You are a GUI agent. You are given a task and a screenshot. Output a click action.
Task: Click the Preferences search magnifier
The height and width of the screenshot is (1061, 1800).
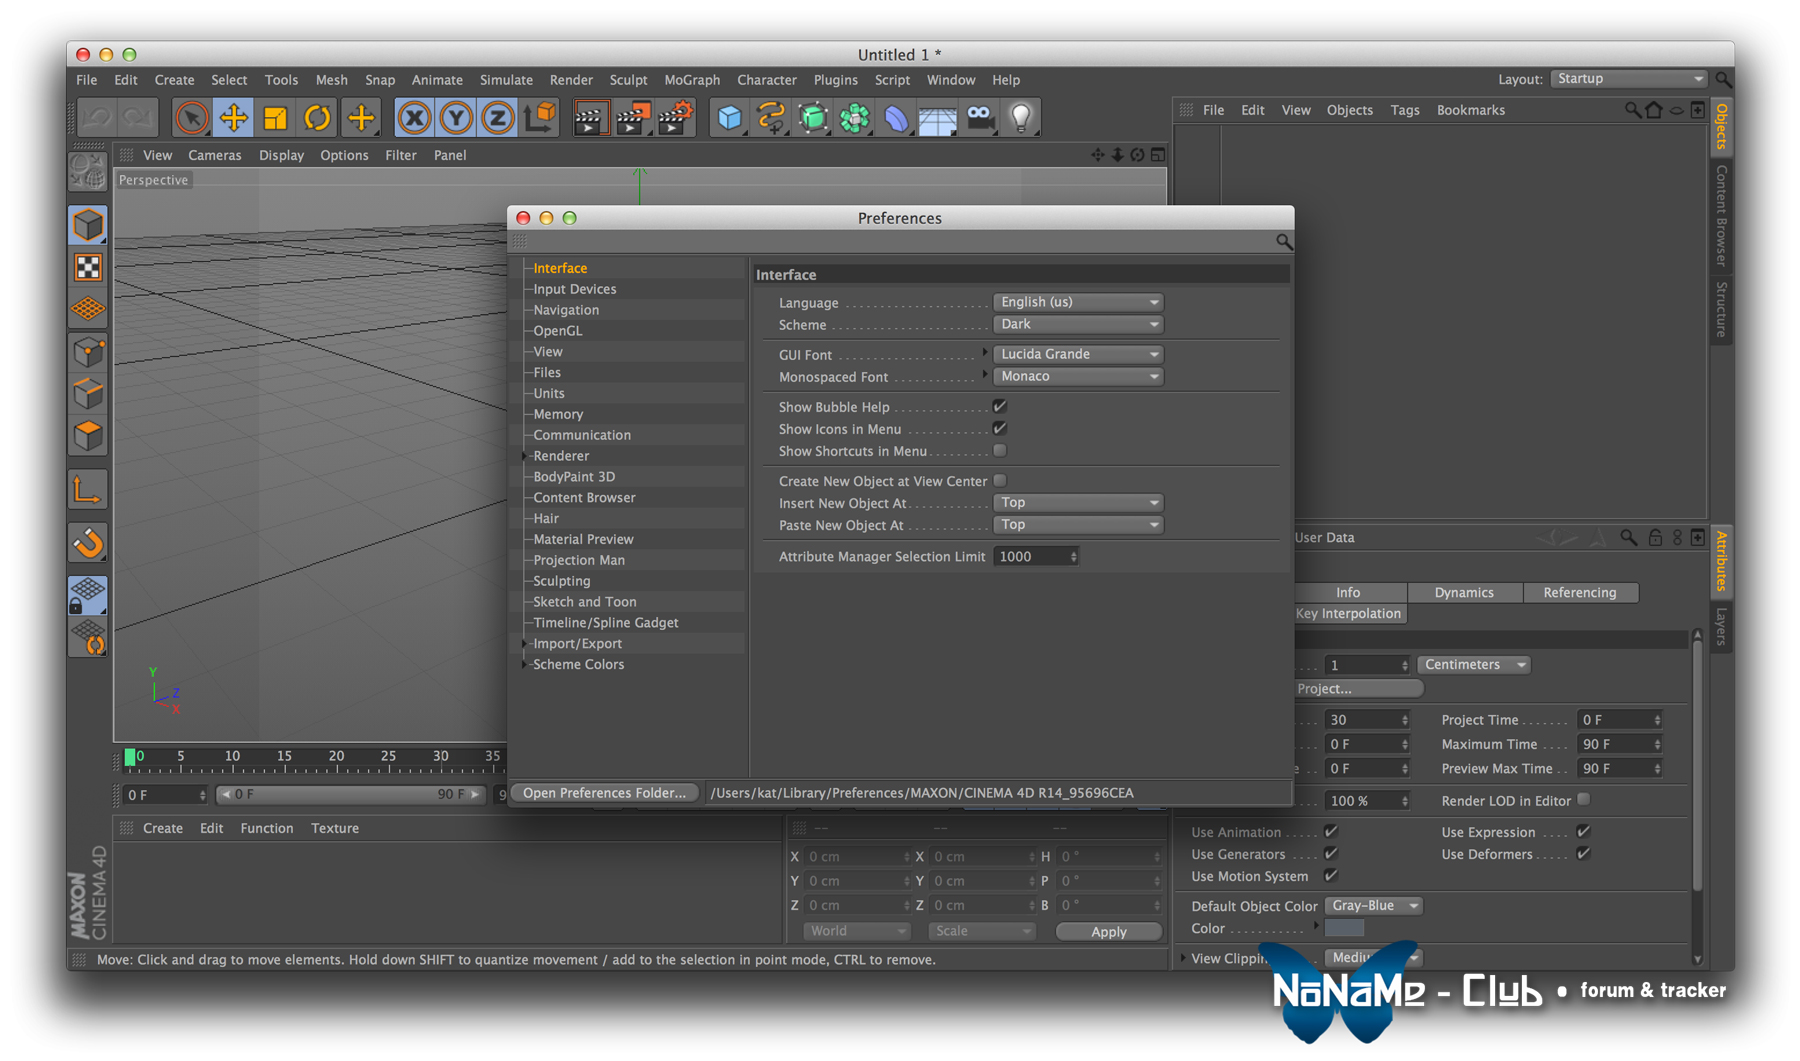[1284, 242]
